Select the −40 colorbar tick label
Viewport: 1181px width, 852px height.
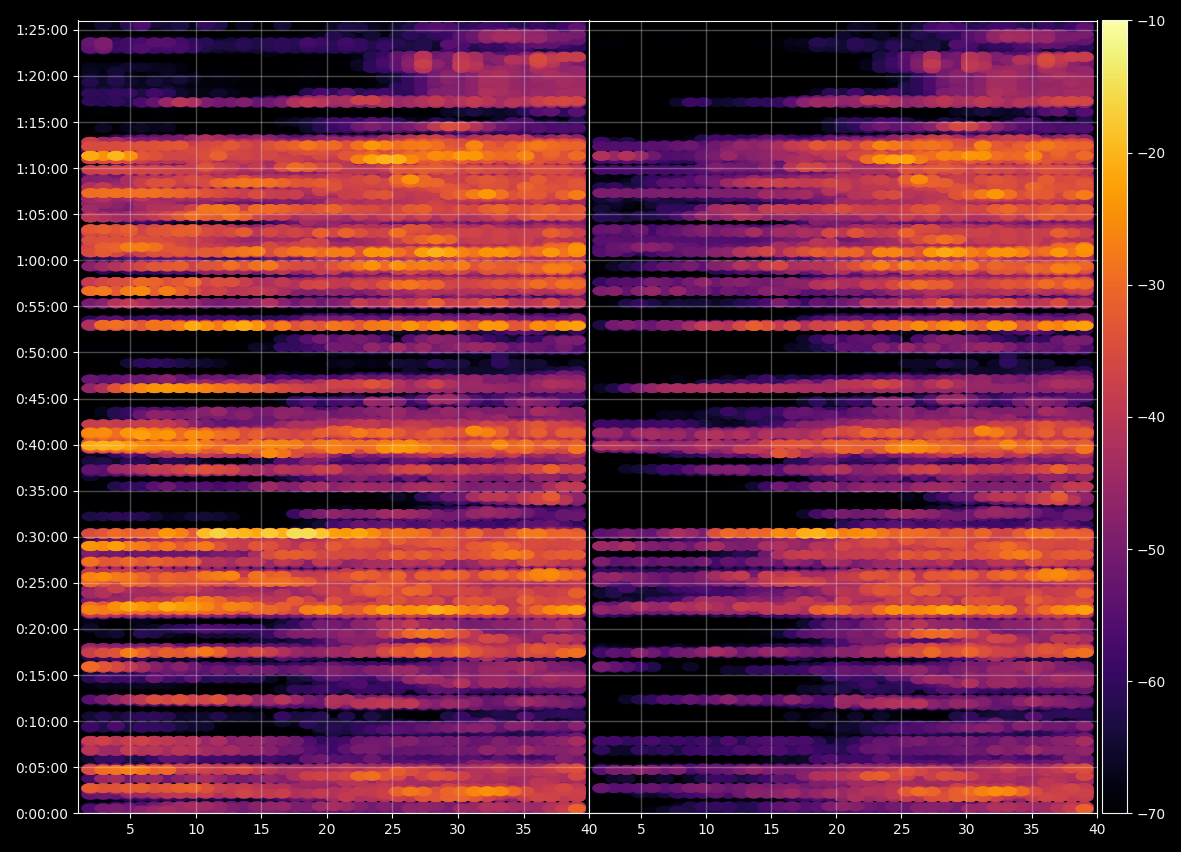pyautogui.click(x=1150, y=417)
